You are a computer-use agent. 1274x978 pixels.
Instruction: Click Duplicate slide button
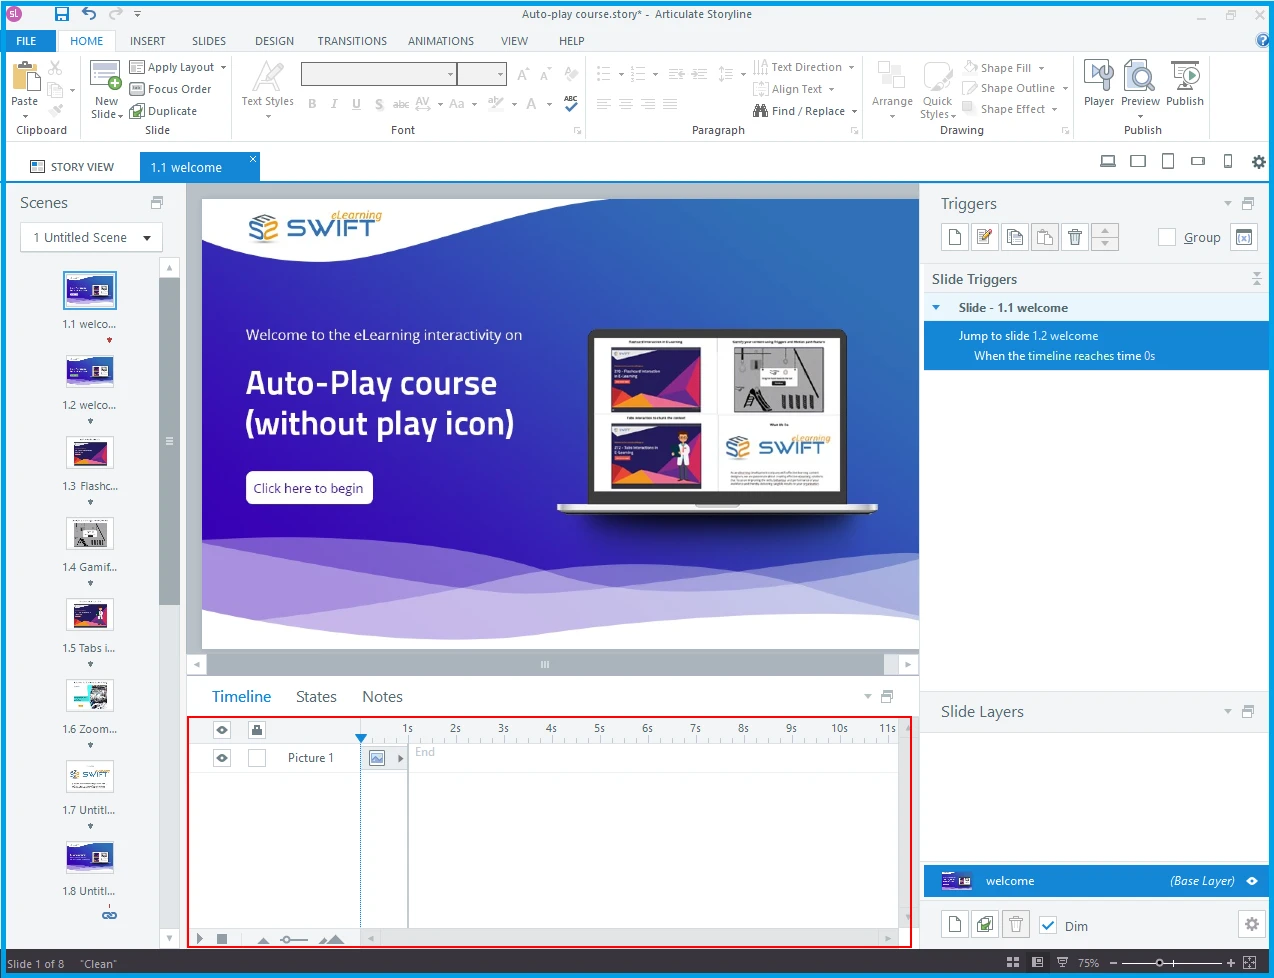point(164,111)
